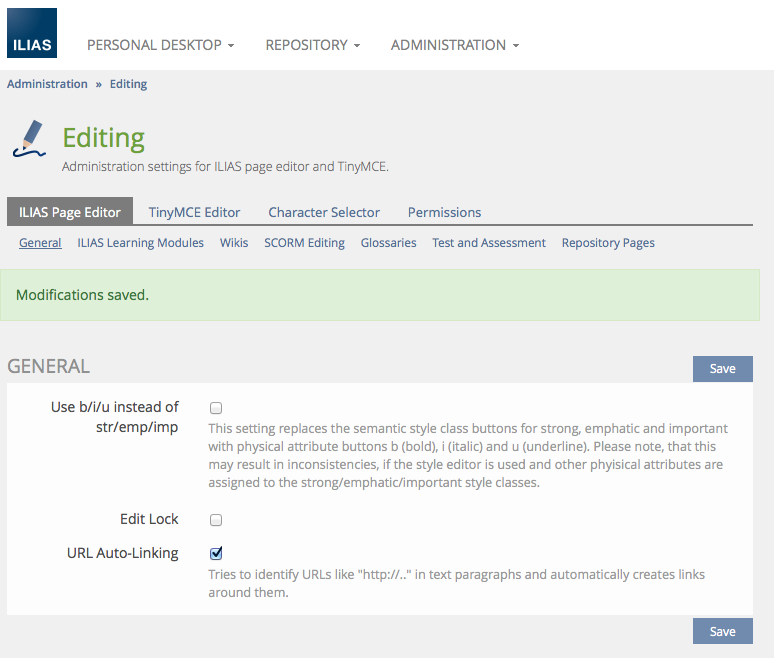Open the Administration dropdown menu
The width and height of the screenshot is (774, 658).
(454, 45)
